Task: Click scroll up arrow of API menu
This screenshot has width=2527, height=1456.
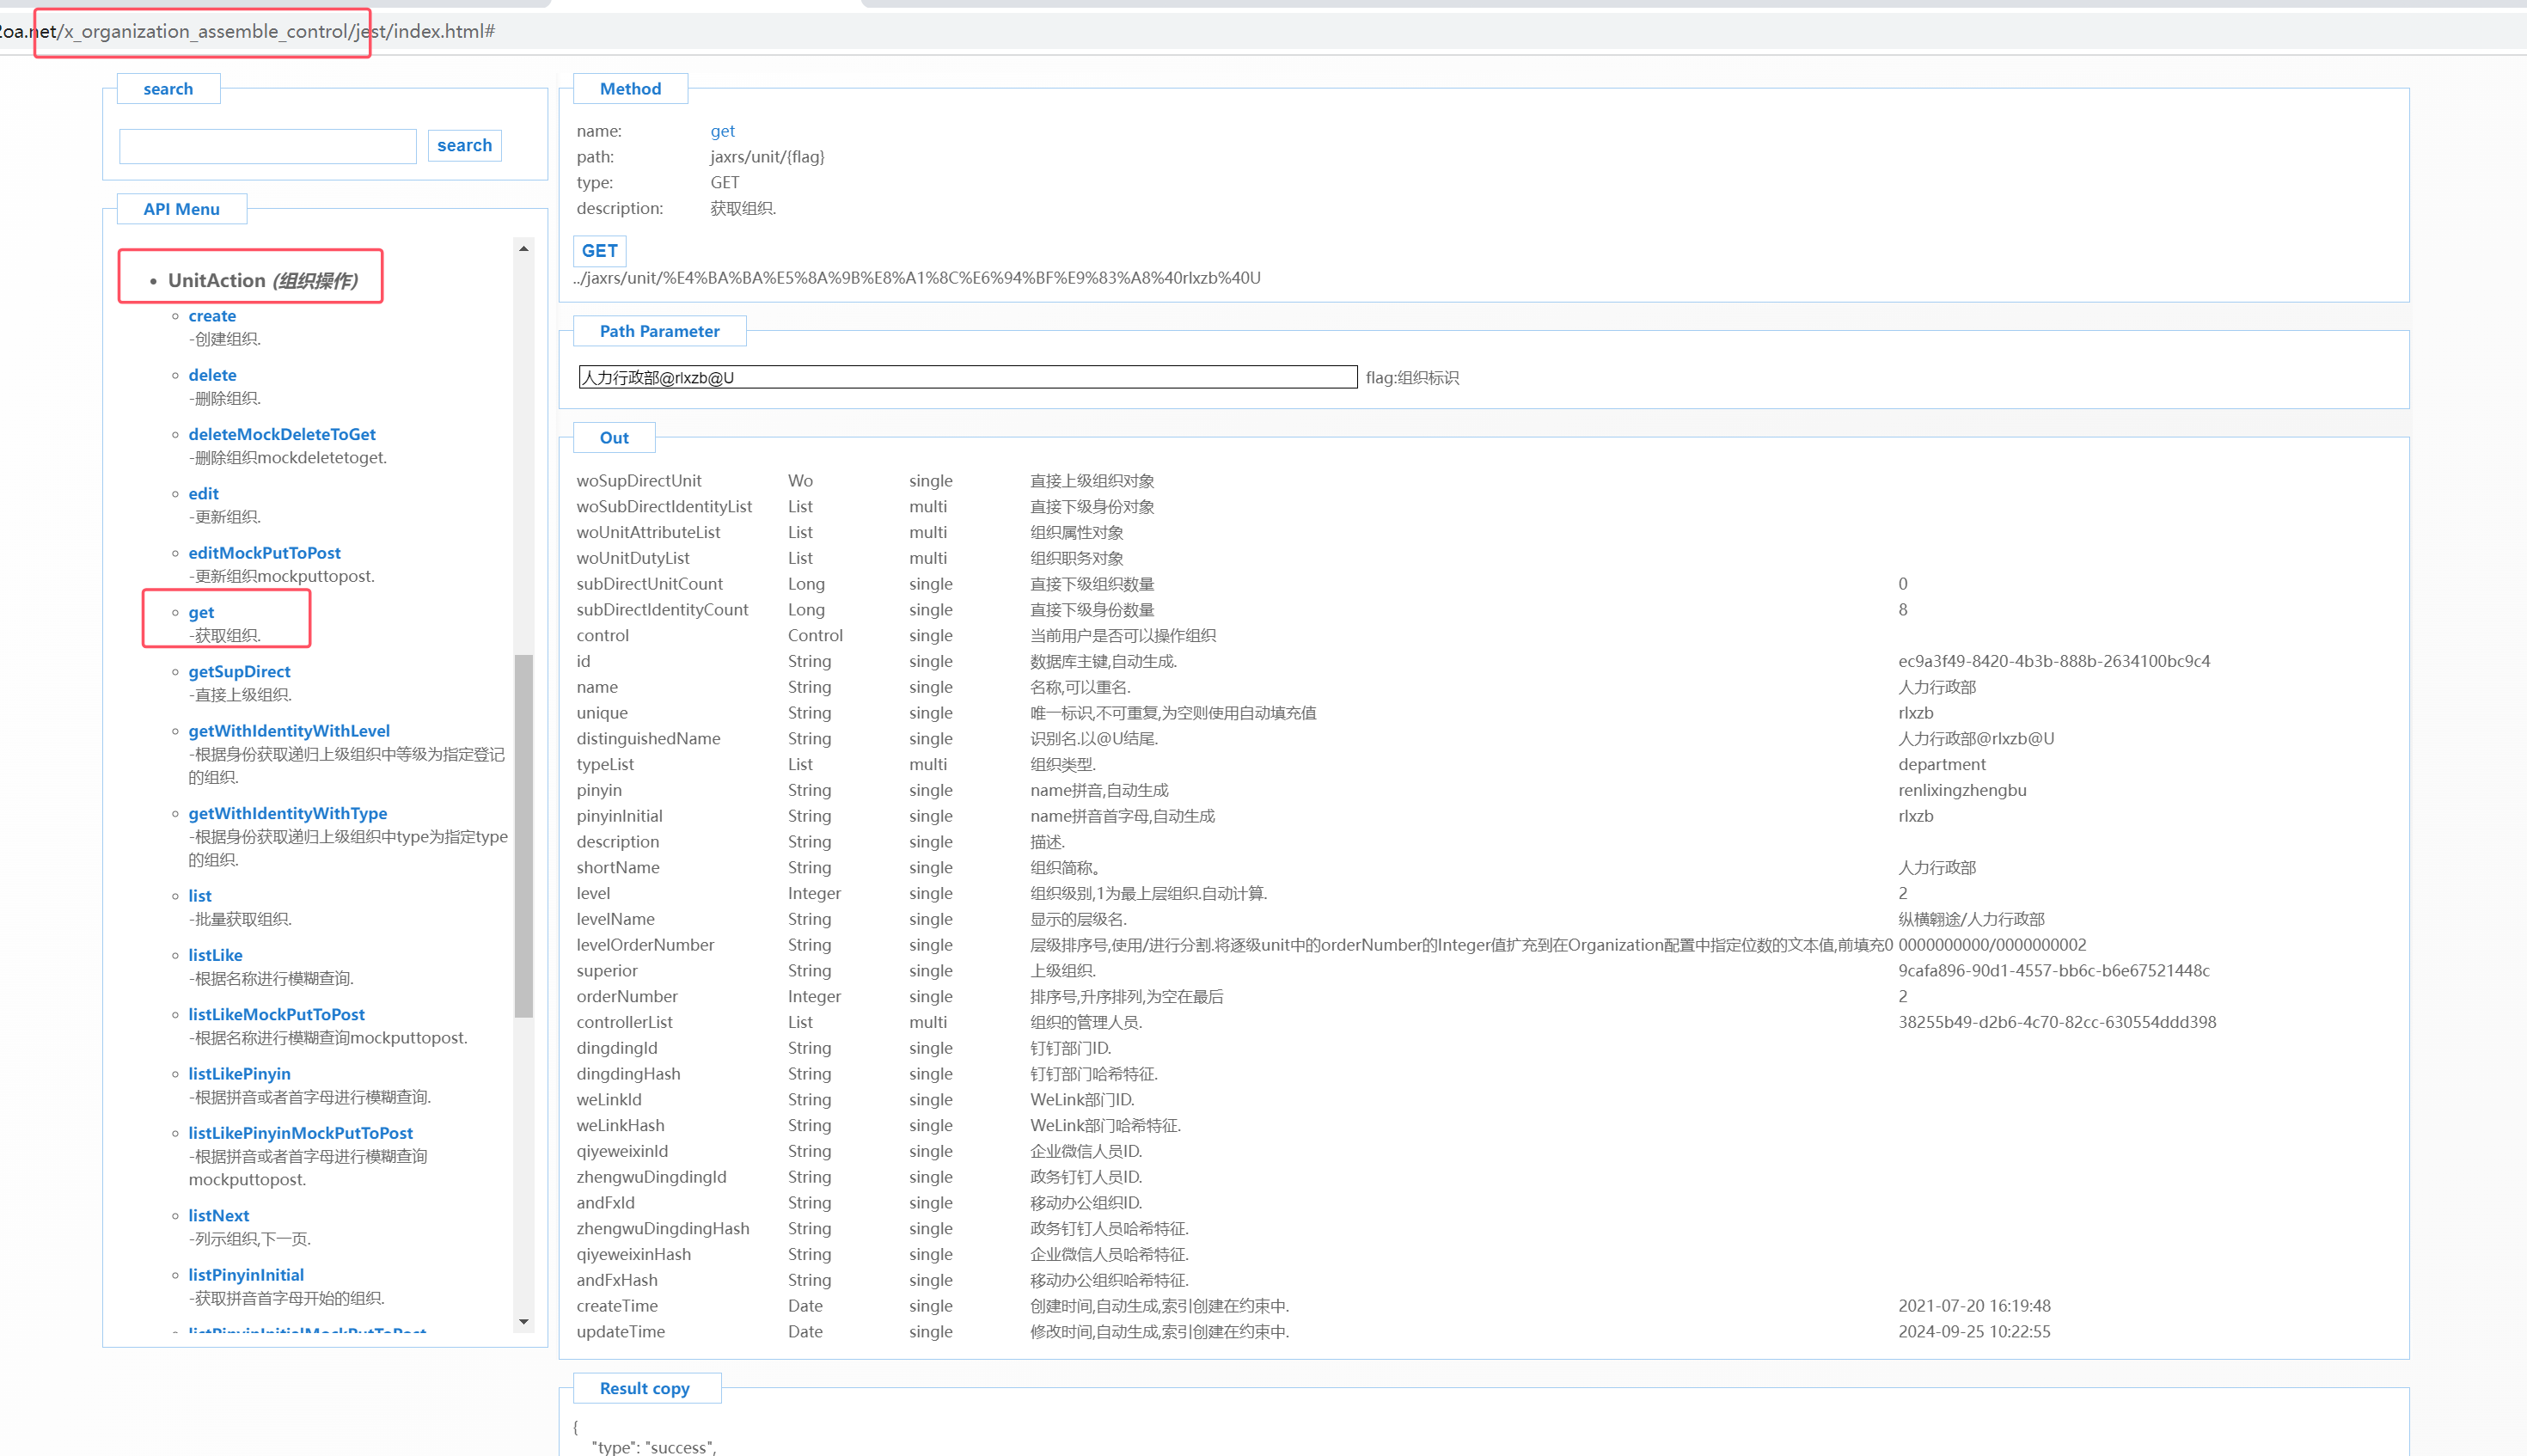Action: 523,248
